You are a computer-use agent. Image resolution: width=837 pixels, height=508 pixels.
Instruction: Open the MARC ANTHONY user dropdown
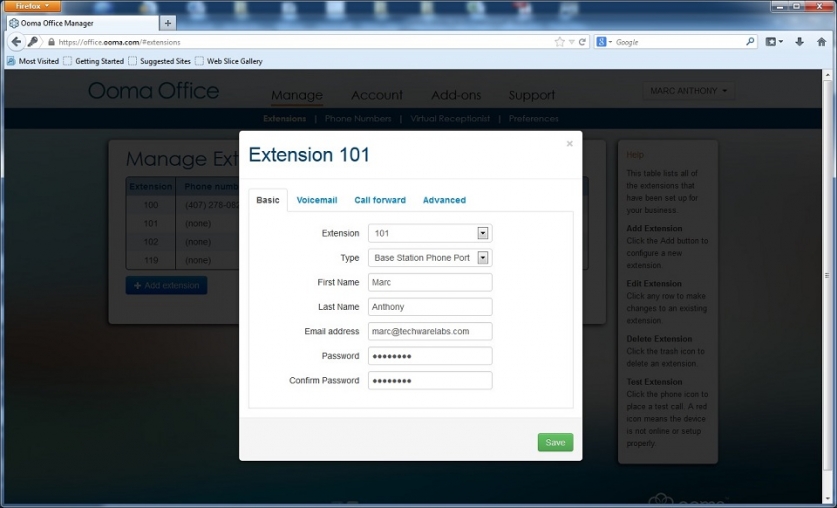point(688,91)
